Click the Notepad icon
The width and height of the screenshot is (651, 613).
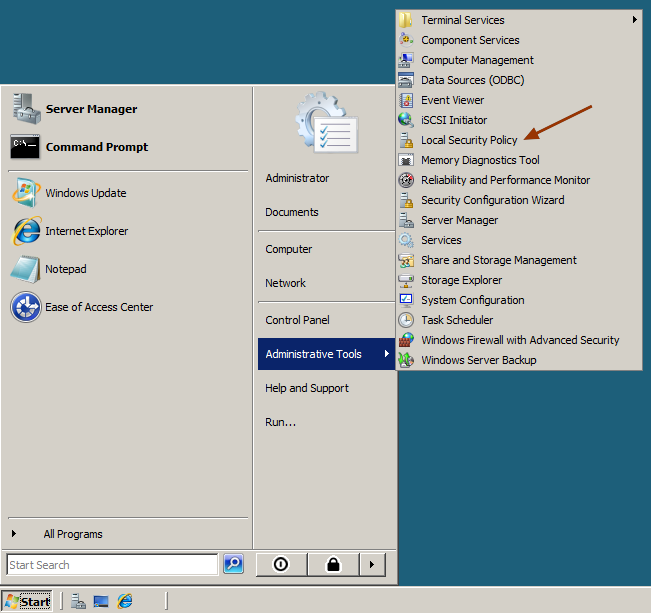[x=25, y=269]
